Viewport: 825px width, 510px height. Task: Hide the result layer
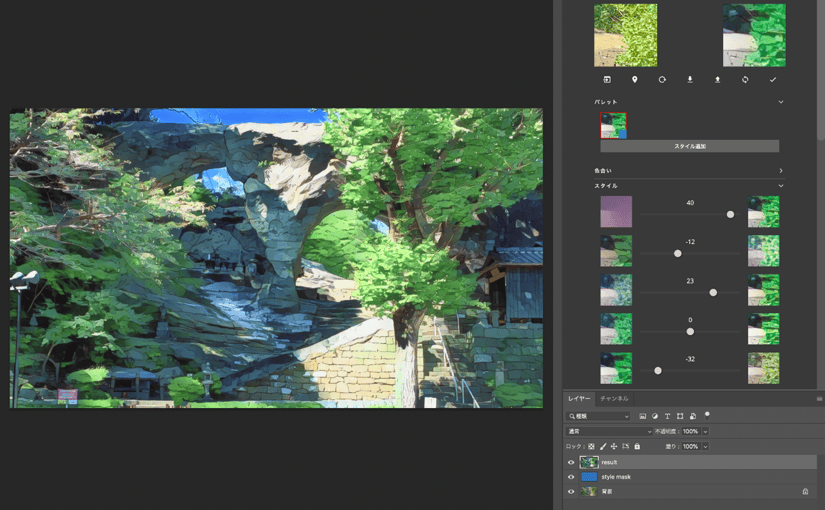point(571,462)
